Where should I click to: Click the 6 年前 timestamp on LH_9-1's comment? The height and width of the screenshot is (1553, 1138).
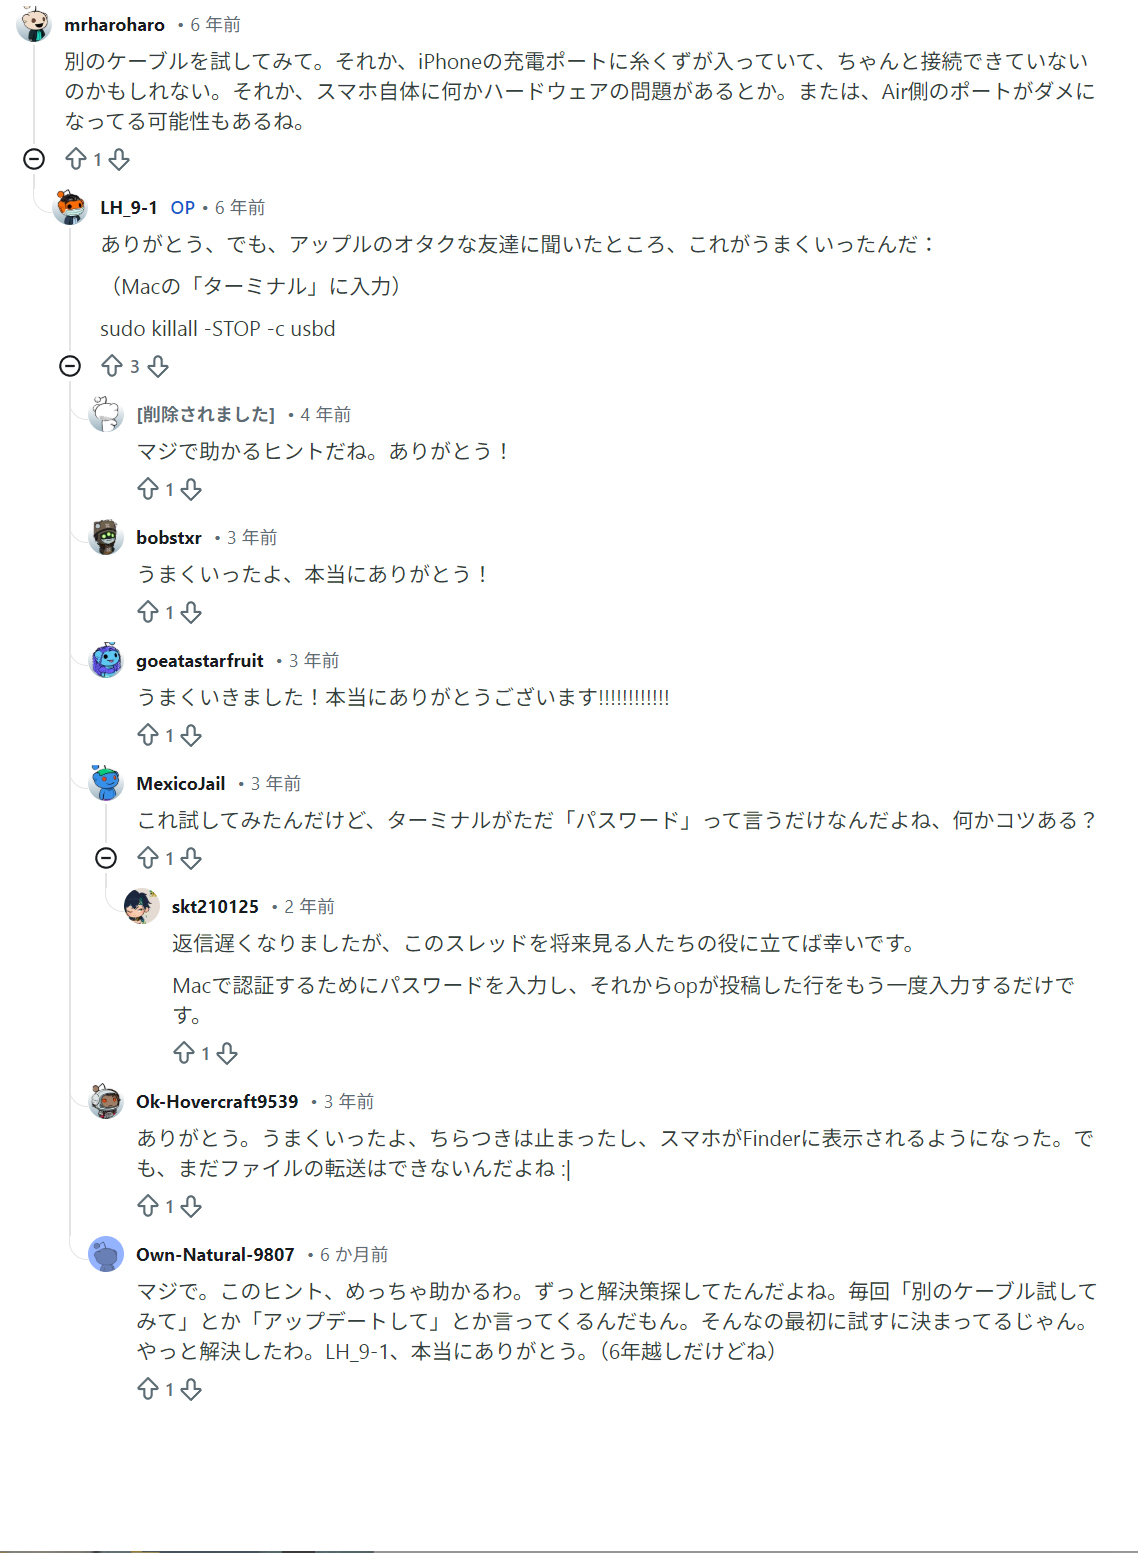[x=240, y=207]
